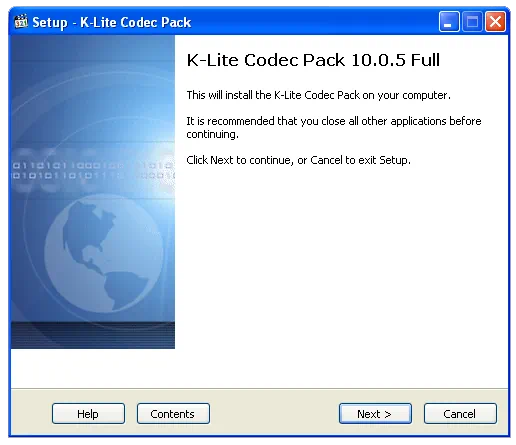Click the Next > button
This screenshot has height=445, width=516.
(375, 414)
